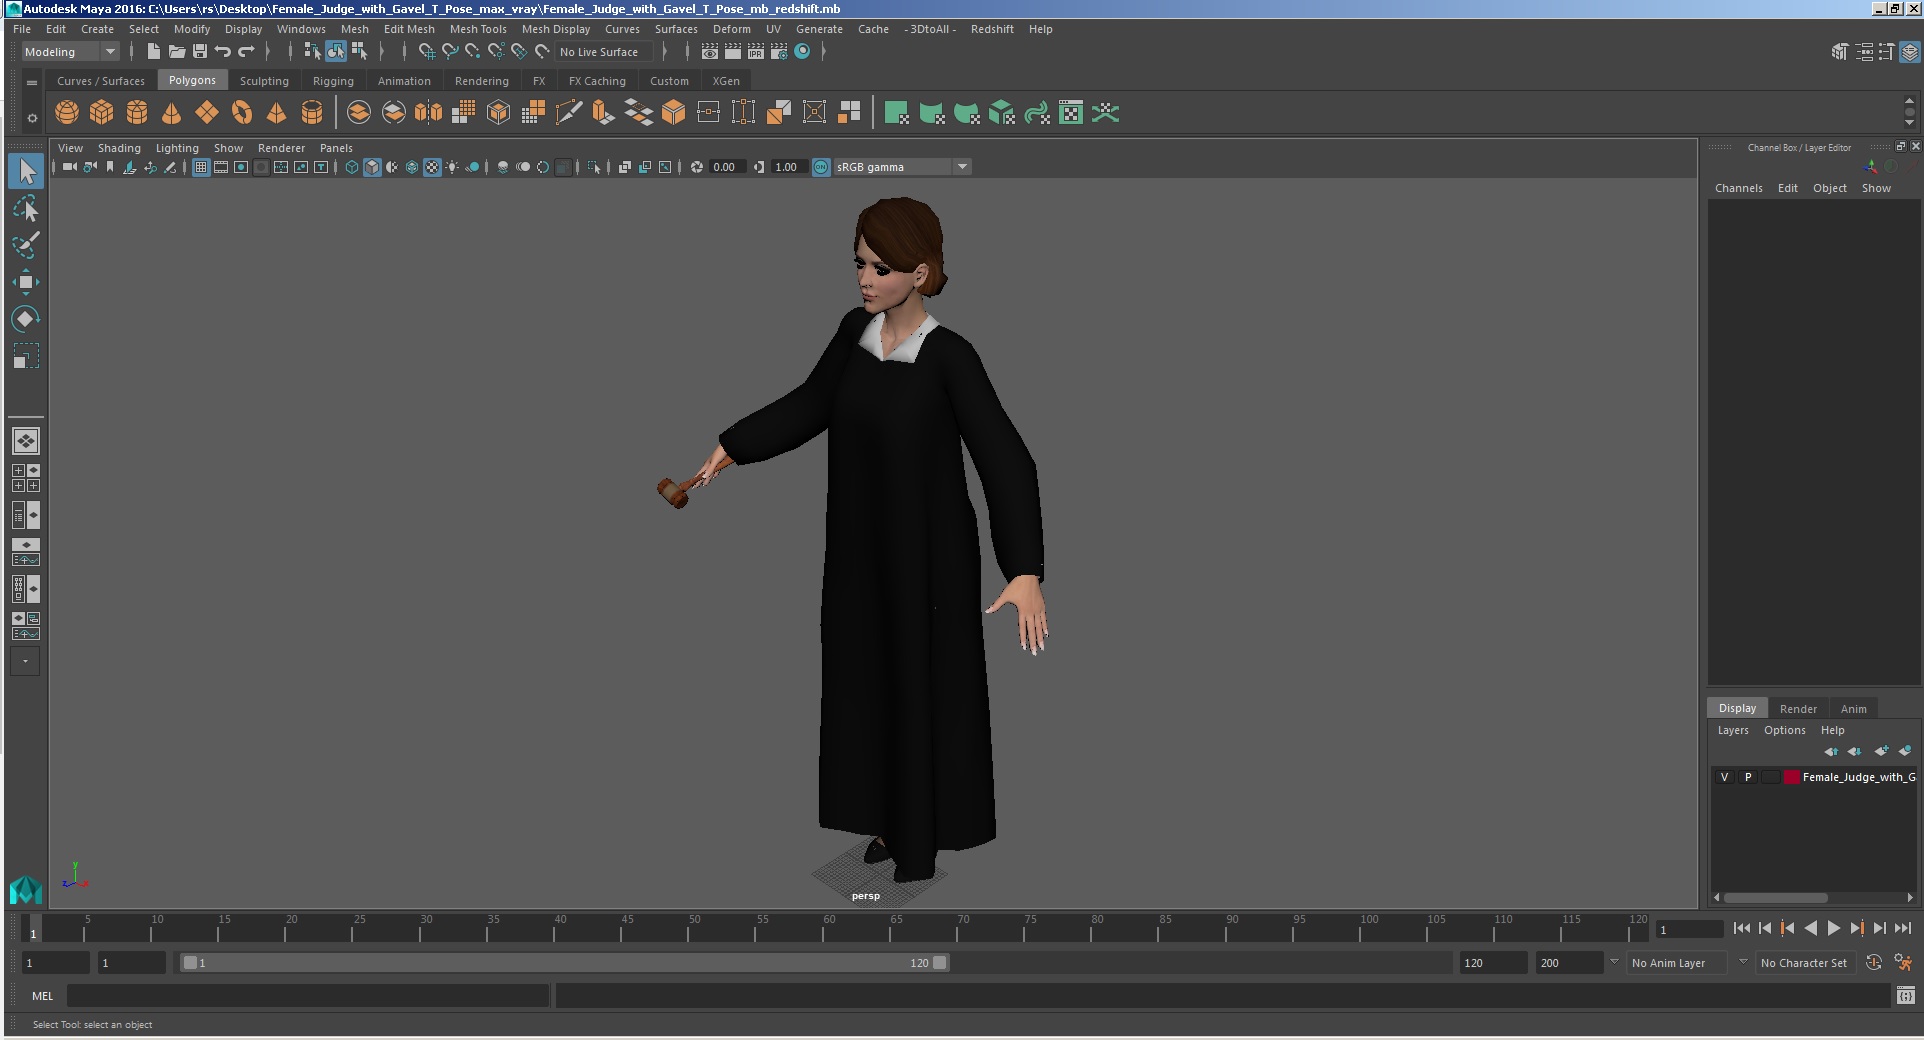Create a polygon plane from the shelf
The height and width of the screenshot is (1040, 1924).
point(207,113)
